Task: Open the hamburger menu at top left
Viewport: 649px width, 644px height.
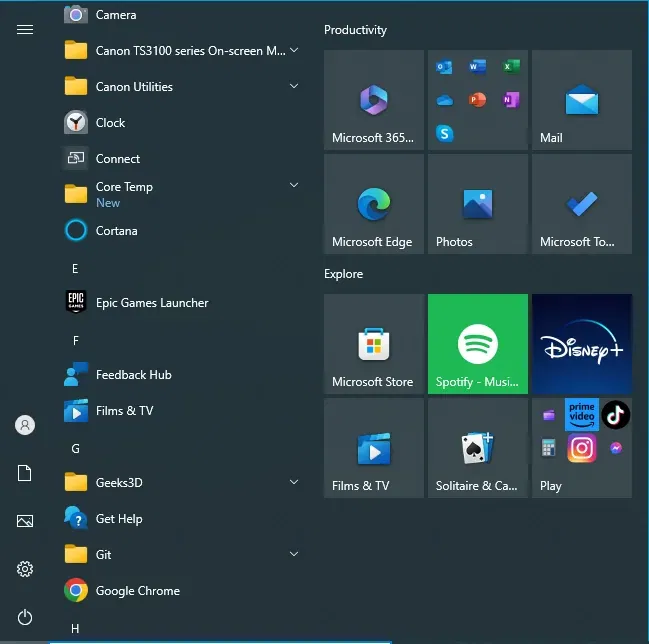Action: tap(25, 30)
